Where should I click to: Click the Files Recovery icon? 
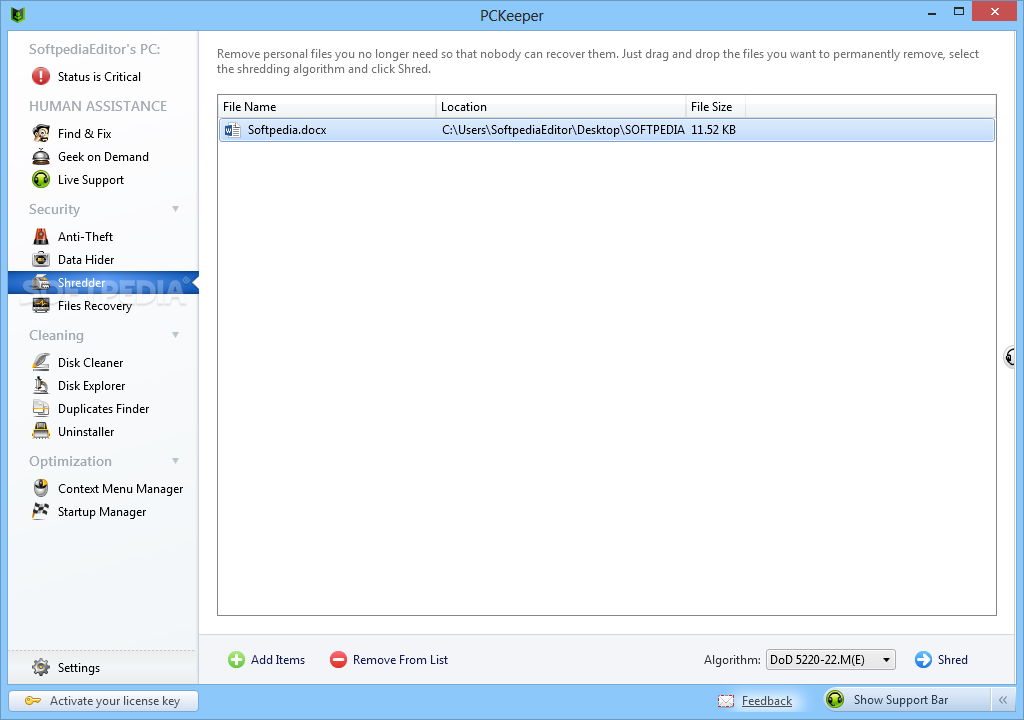point(40,305)
